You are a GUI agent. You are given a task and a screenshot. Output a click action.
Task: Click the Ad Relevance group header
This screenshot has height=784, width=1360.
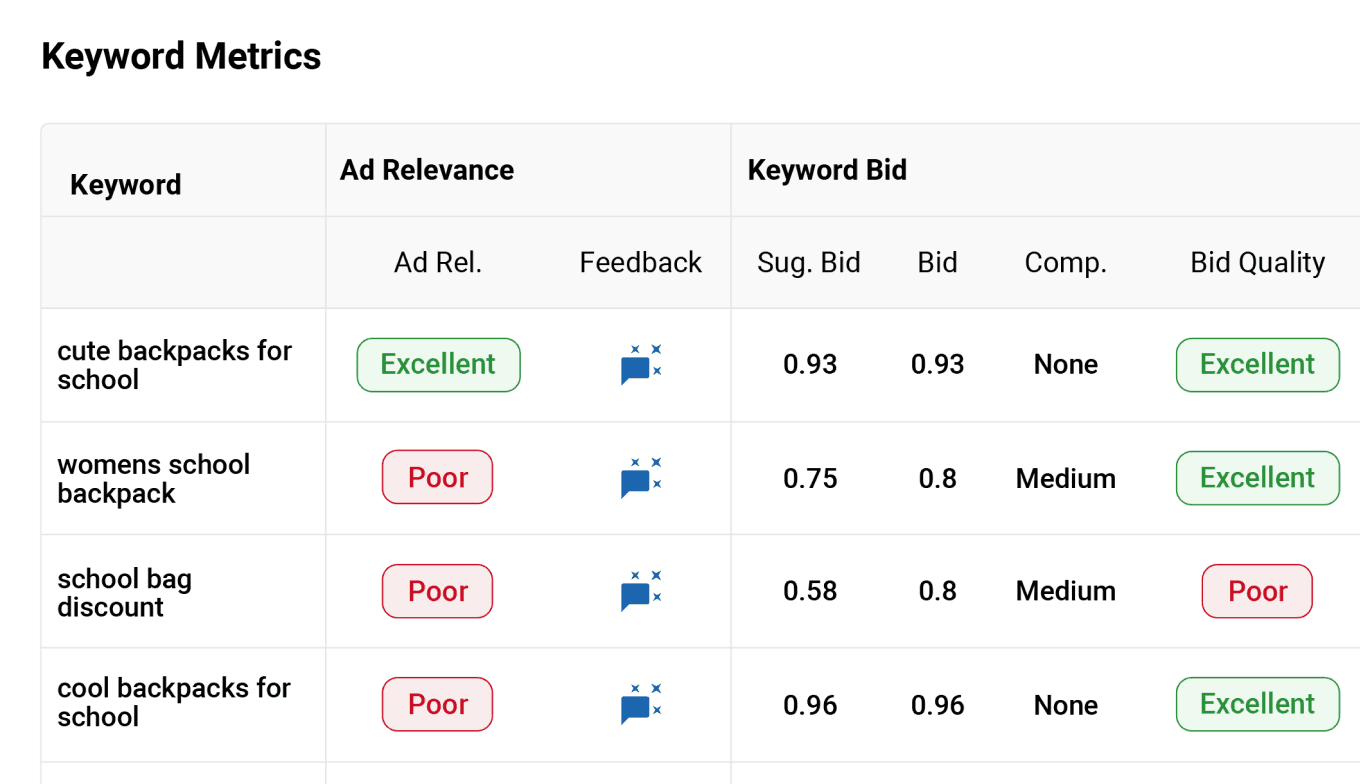pos(427,170)
